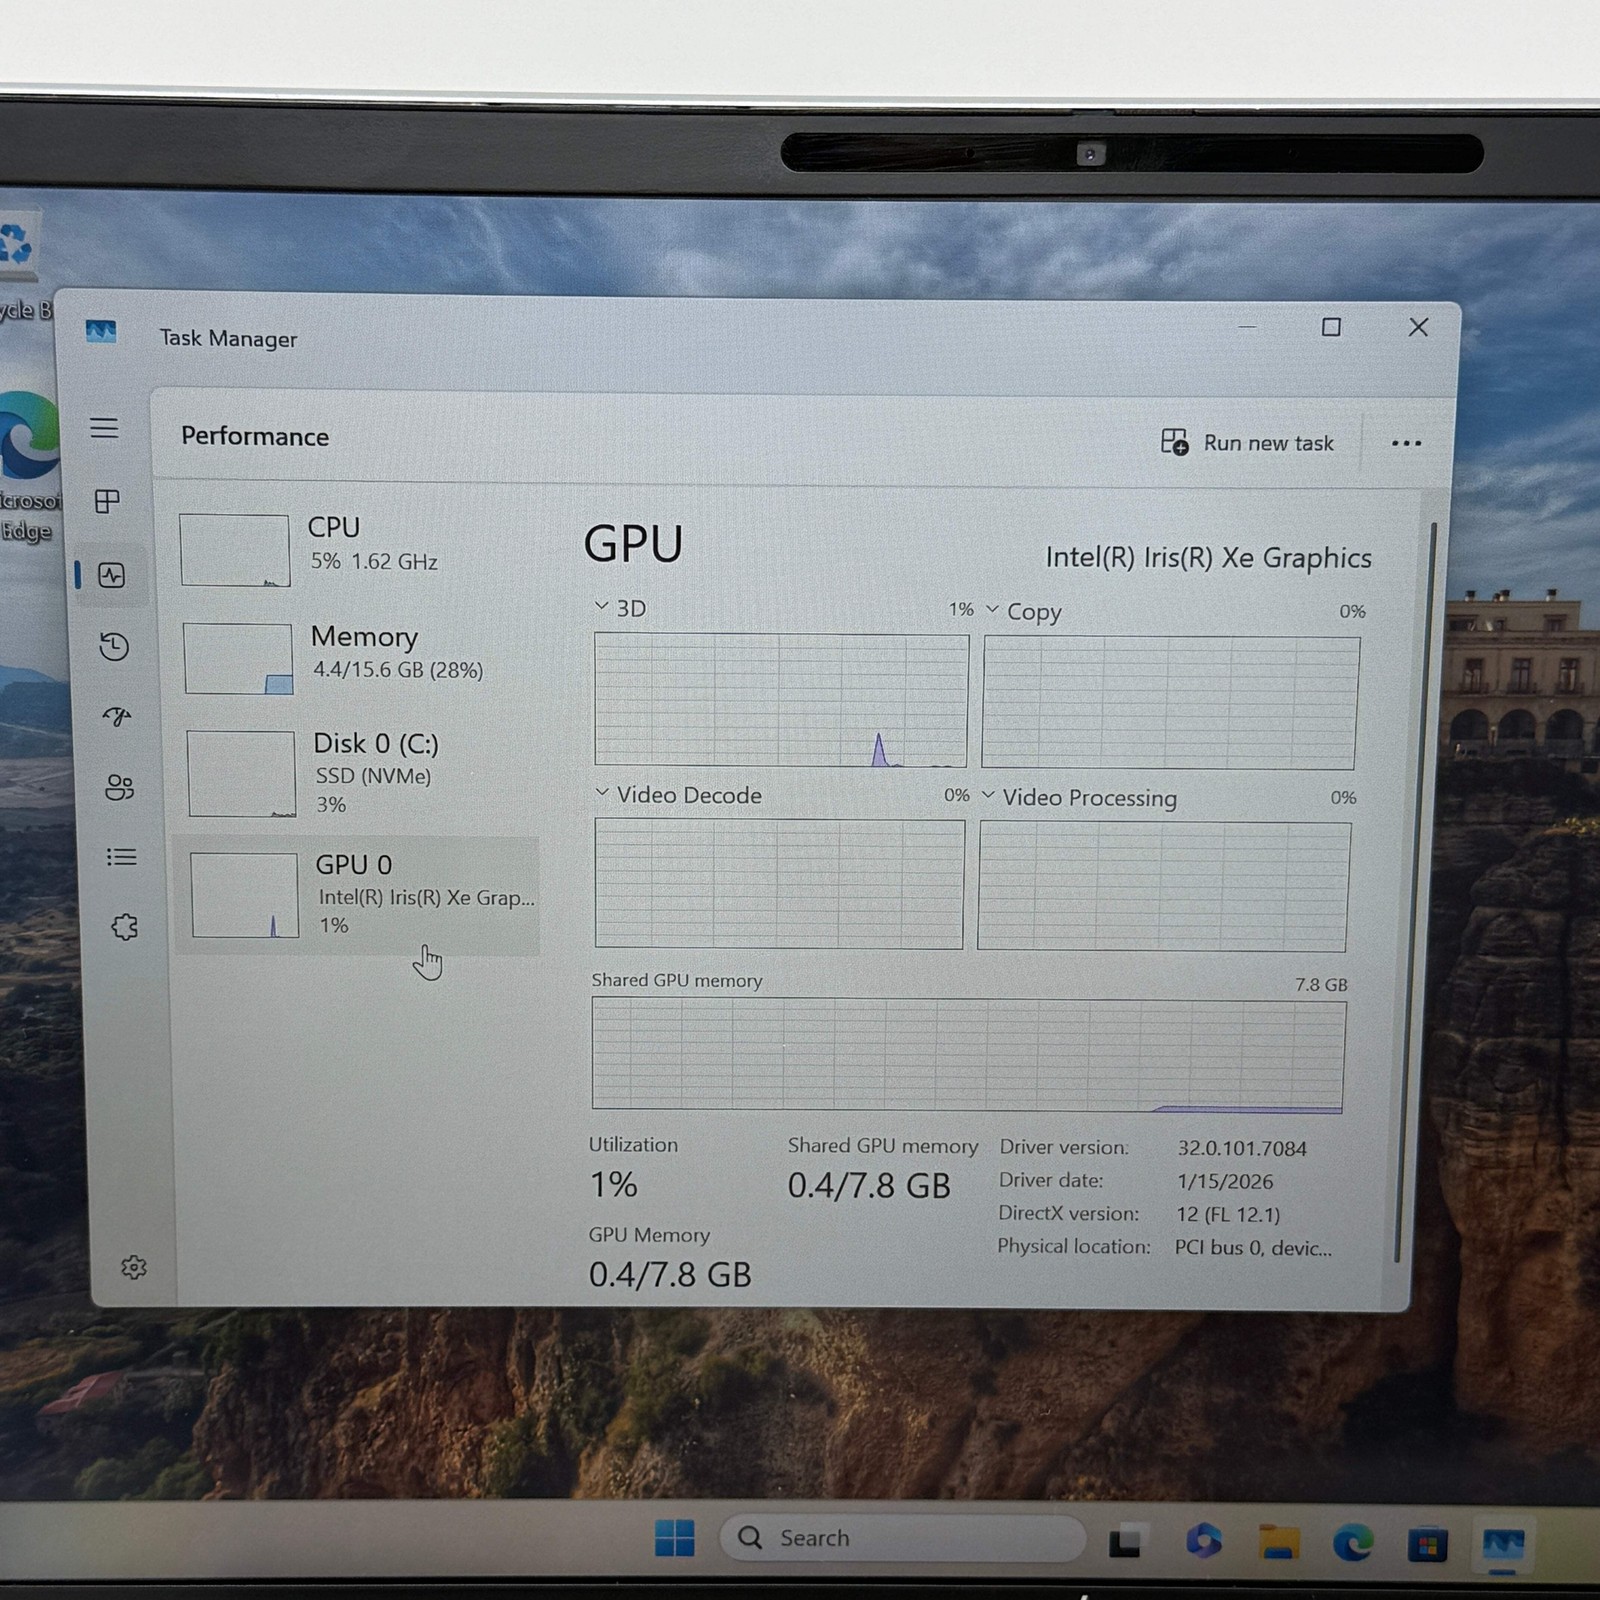1600x1600 pixels.
Task: Open the Services puzzle icon in sidebar
Action: tap(125, 927)
